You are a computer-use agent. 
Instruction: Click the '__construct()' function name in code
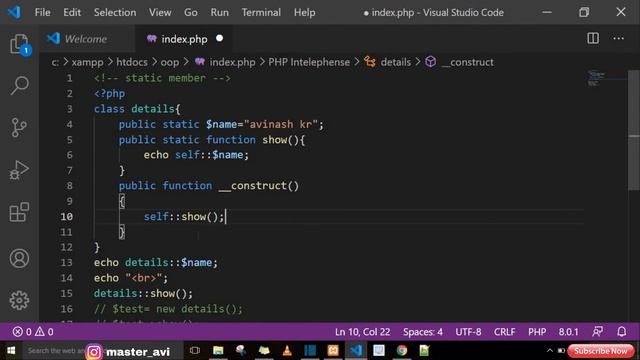pyautogui.click(x=259, y=186)
